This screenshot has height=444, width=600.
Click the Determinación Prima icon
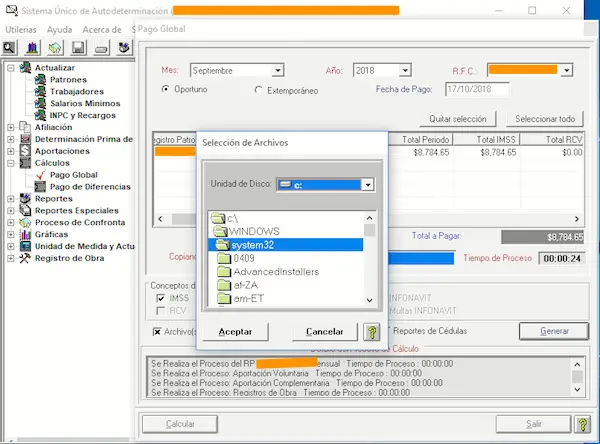[25, 139]
